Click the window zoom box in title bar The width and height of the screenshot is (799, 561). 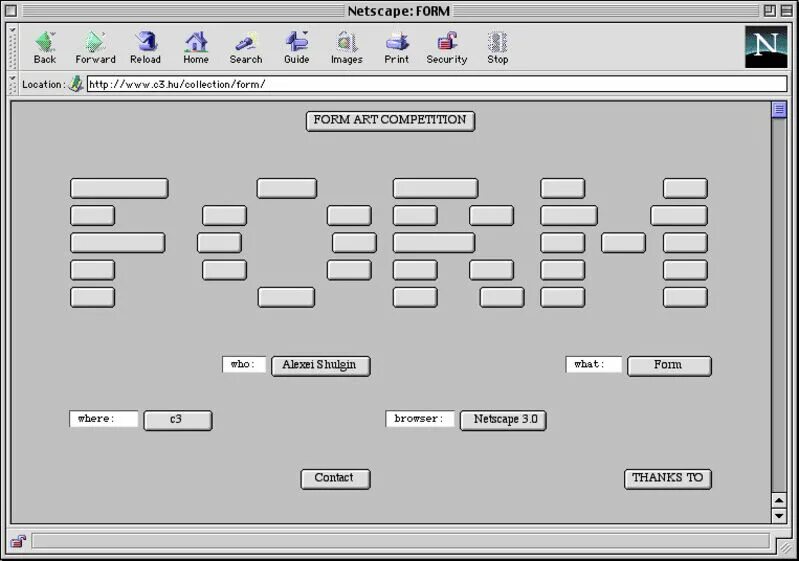pos(769,11)
